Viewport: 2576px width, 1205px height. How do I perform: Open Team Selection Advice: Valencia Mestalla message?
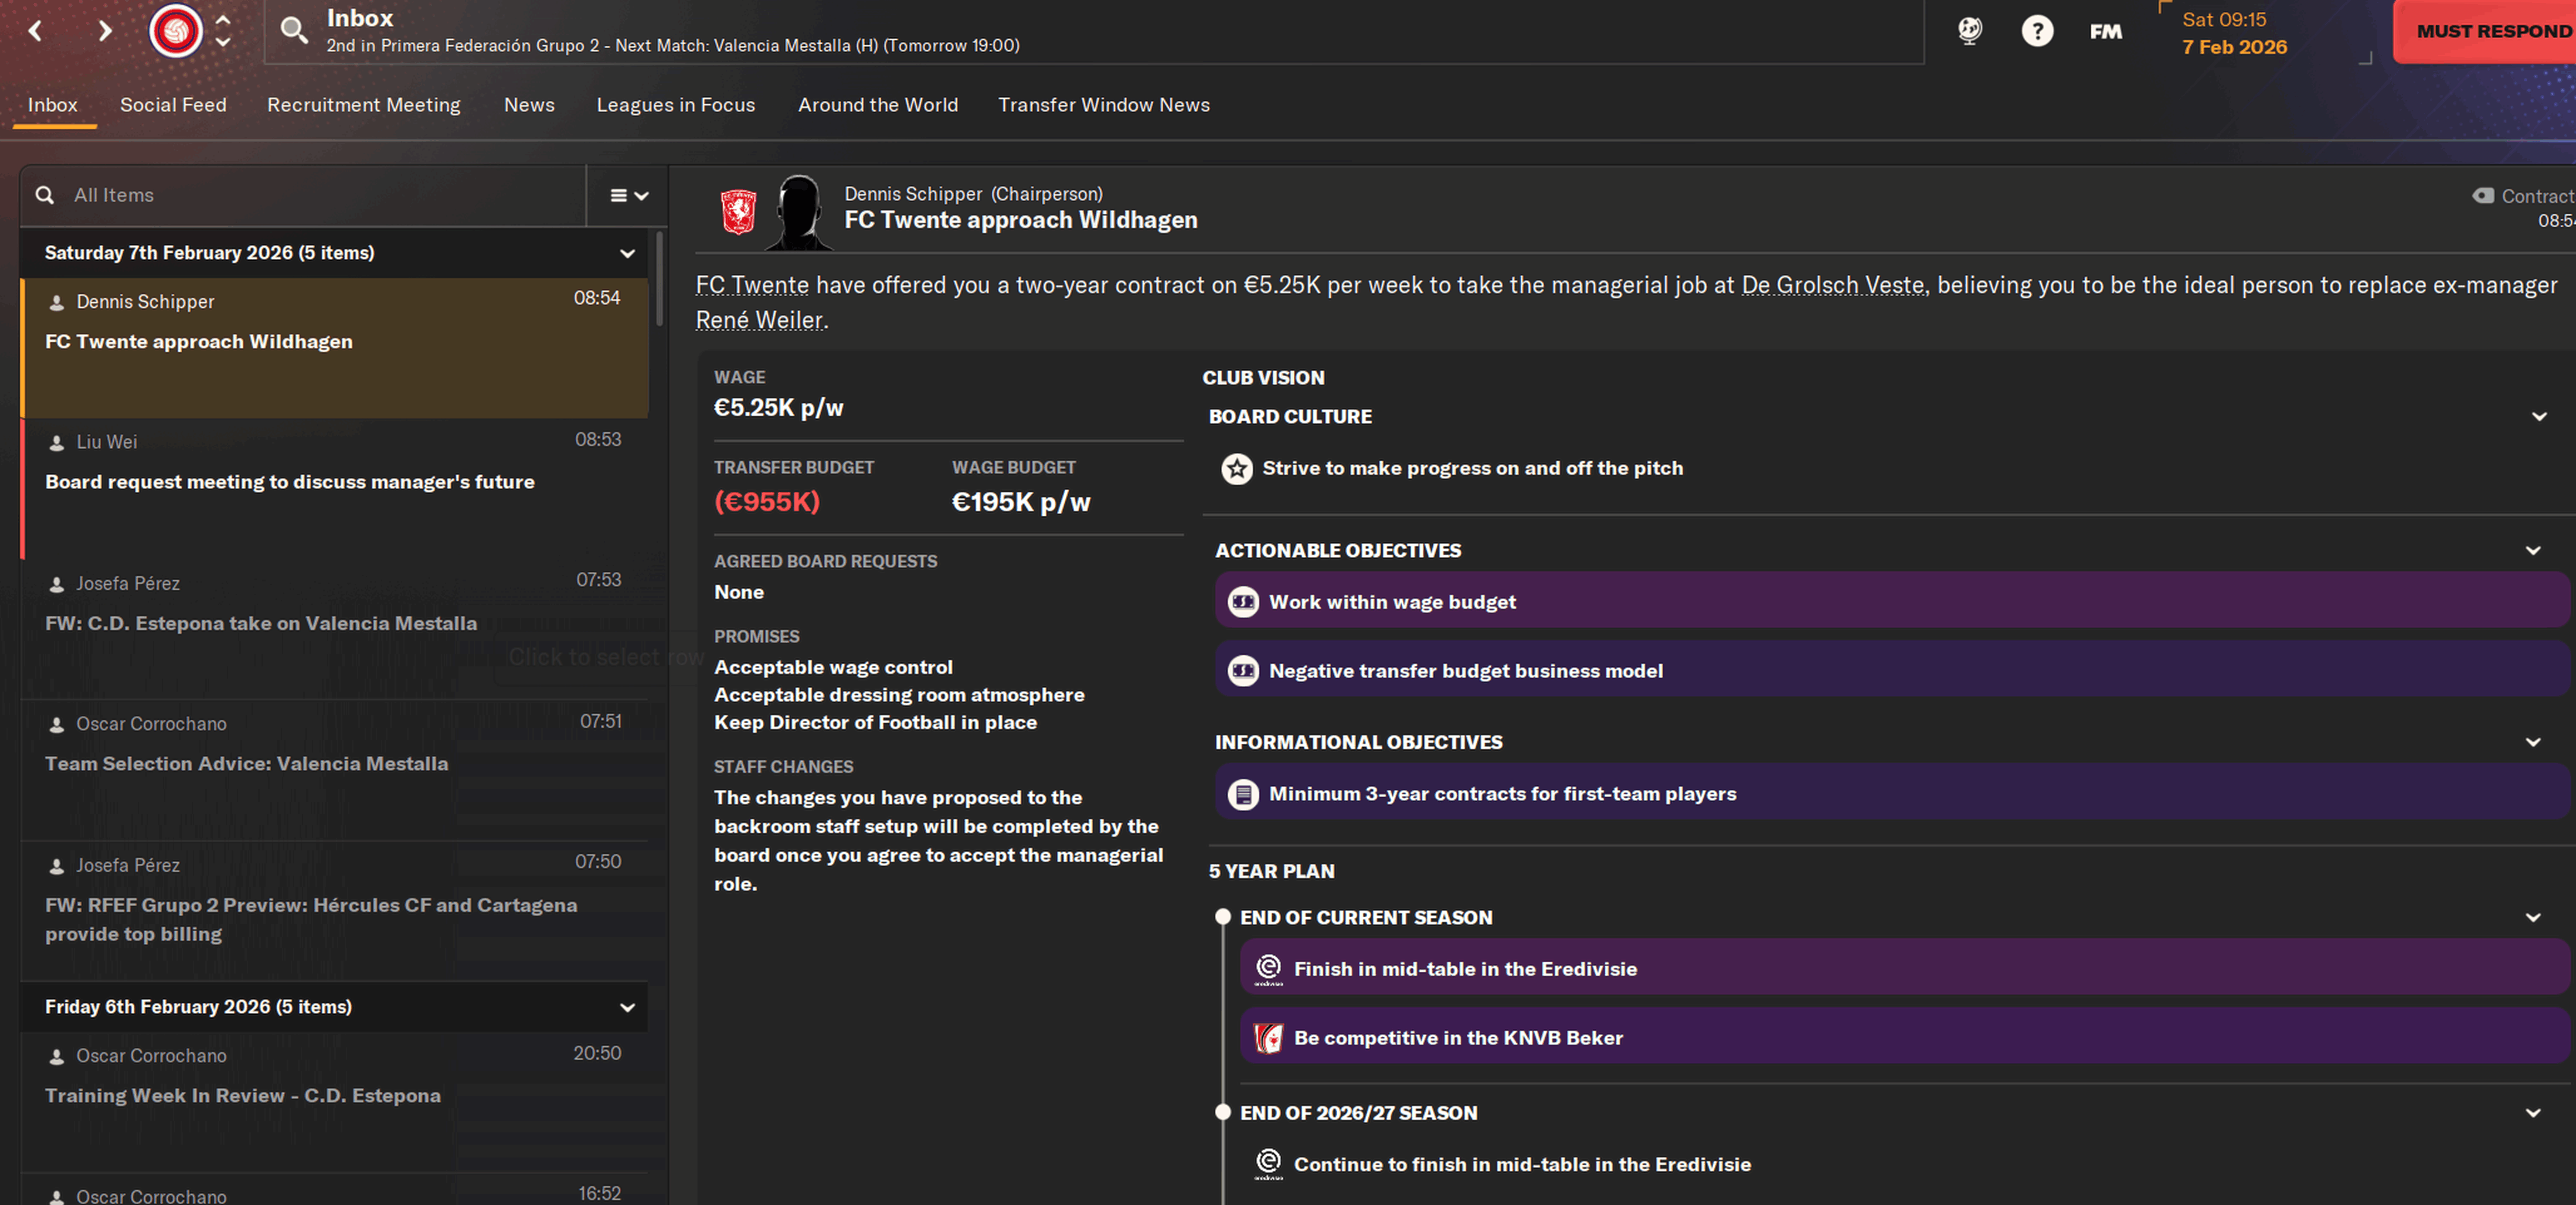click(x=335, y=770)
